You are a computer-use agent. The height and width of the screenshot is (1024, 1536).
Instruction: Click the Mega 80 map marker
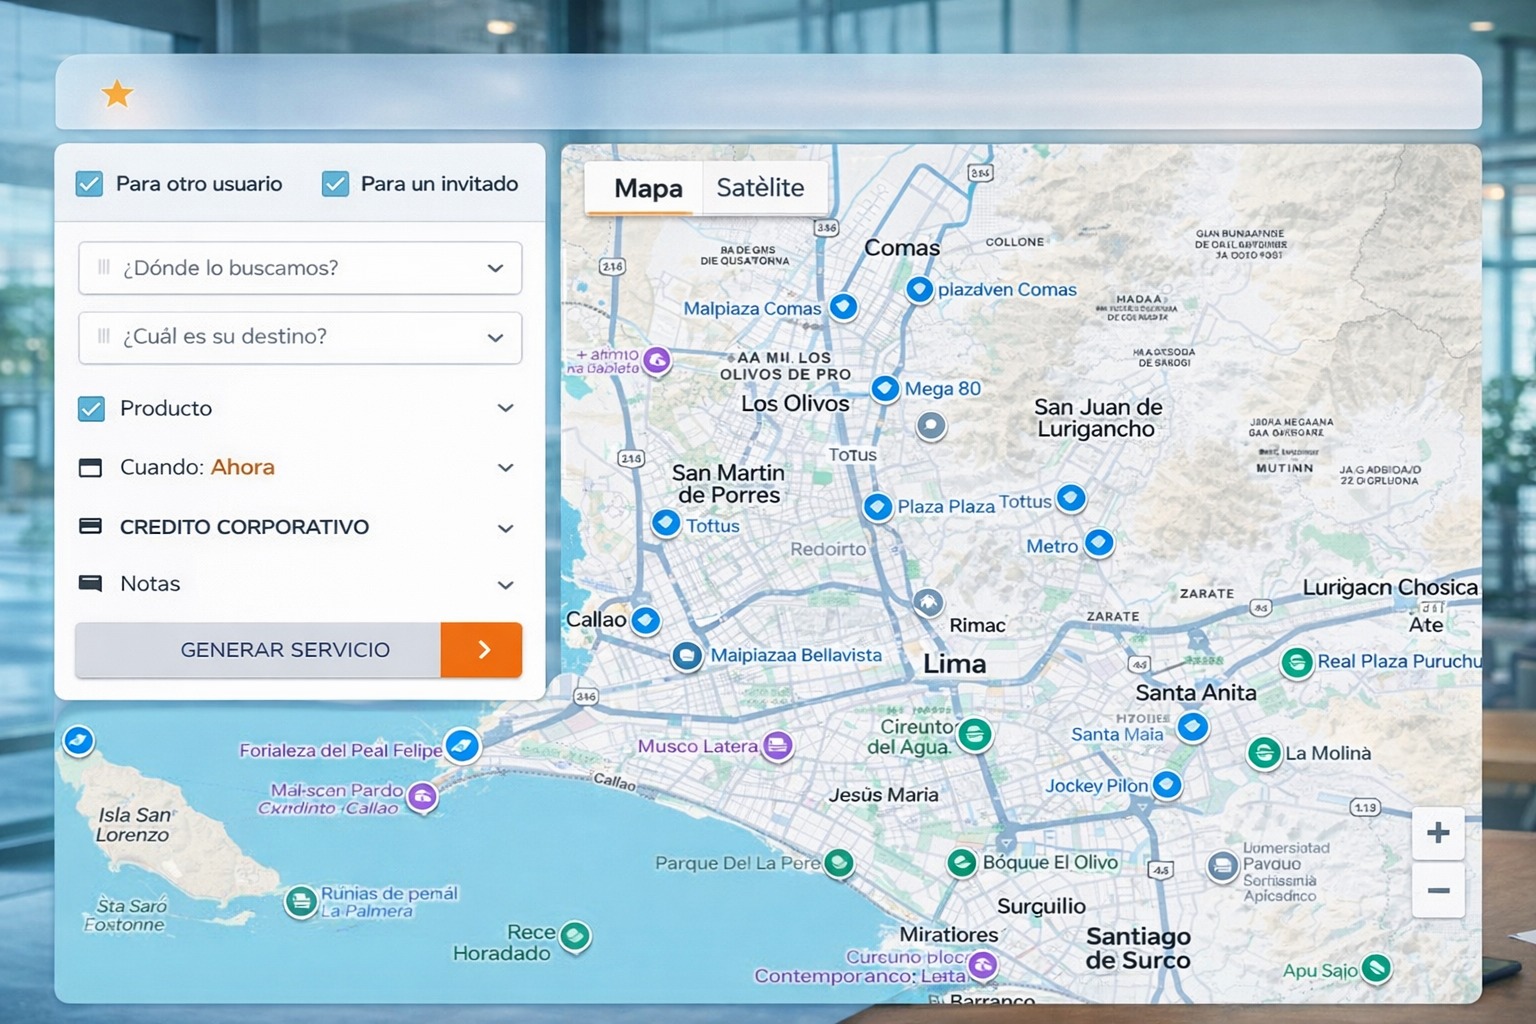tap(885, 388)
